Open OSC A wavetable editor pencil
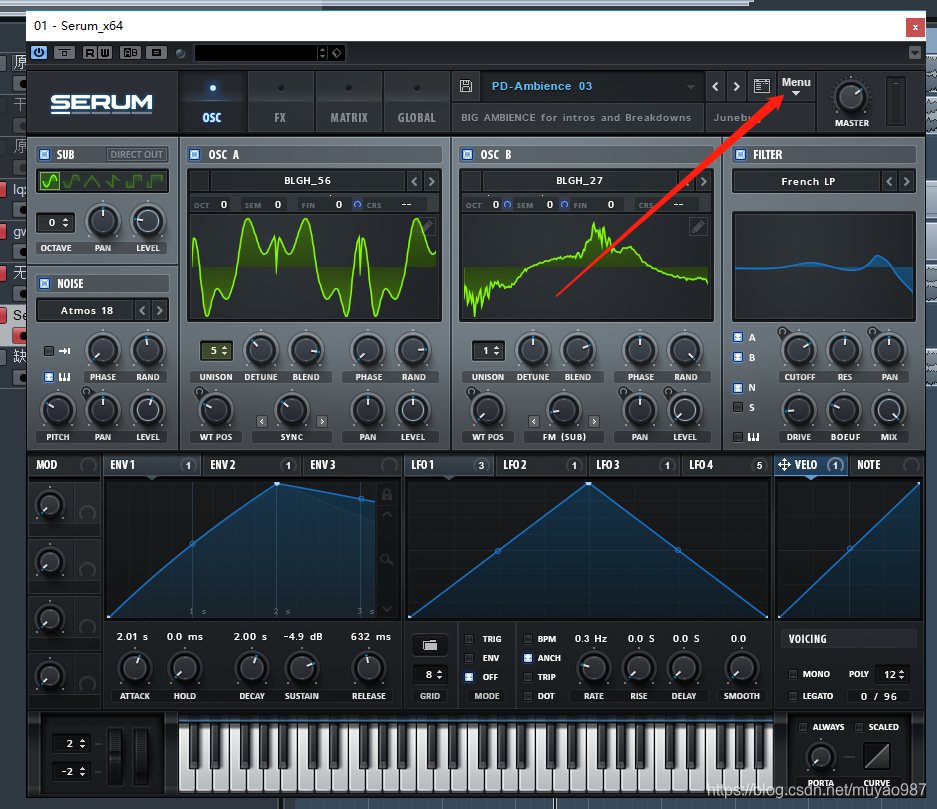 pyautogui.click(x=427, y=226)
